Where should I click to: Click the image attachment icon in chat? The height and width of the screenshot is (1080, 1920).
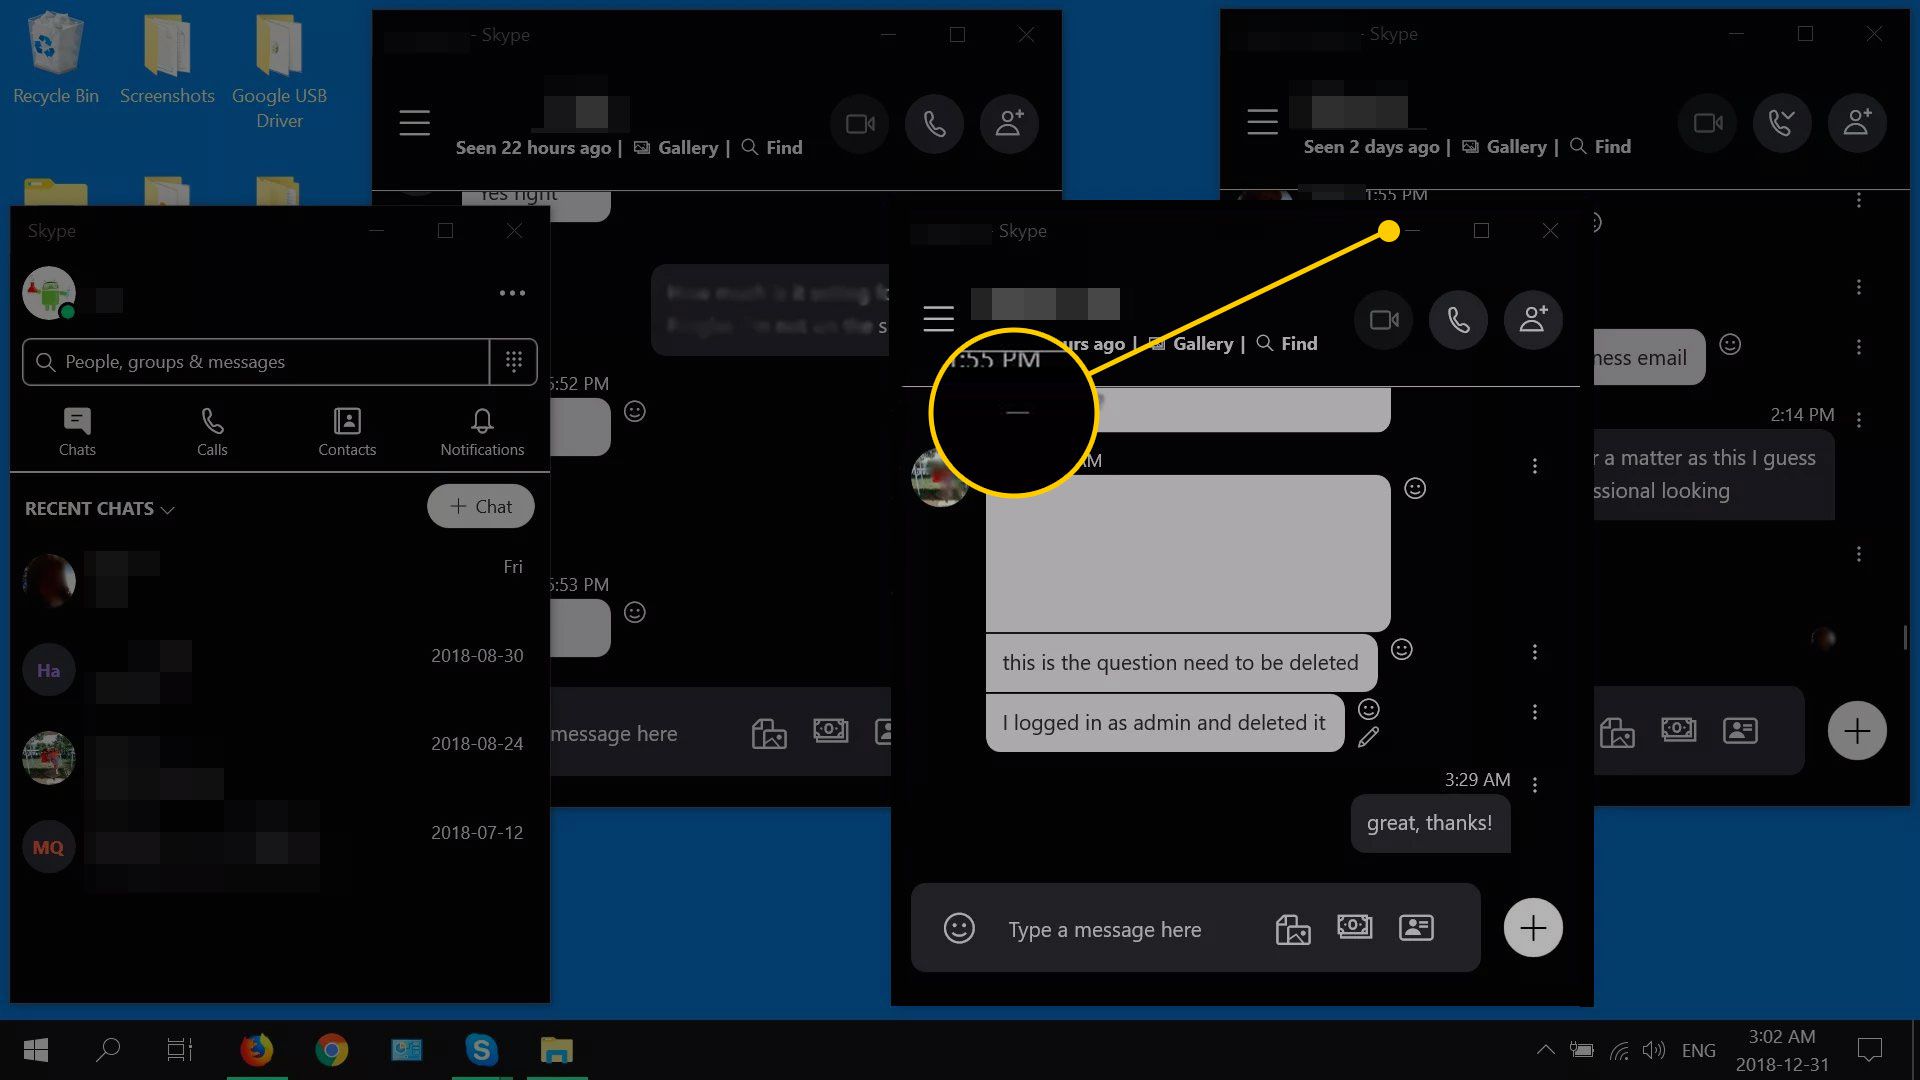(x=1292, y=928)
